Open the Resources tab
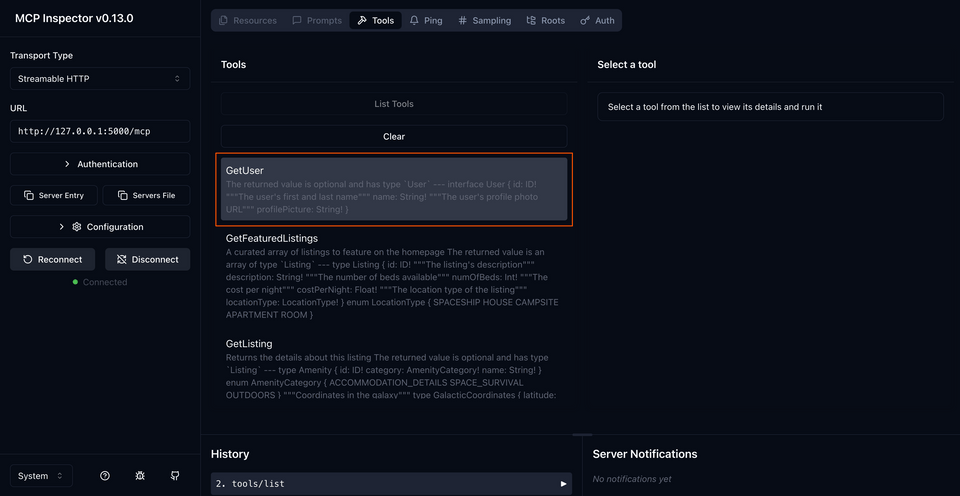 (x=247, y=20)
